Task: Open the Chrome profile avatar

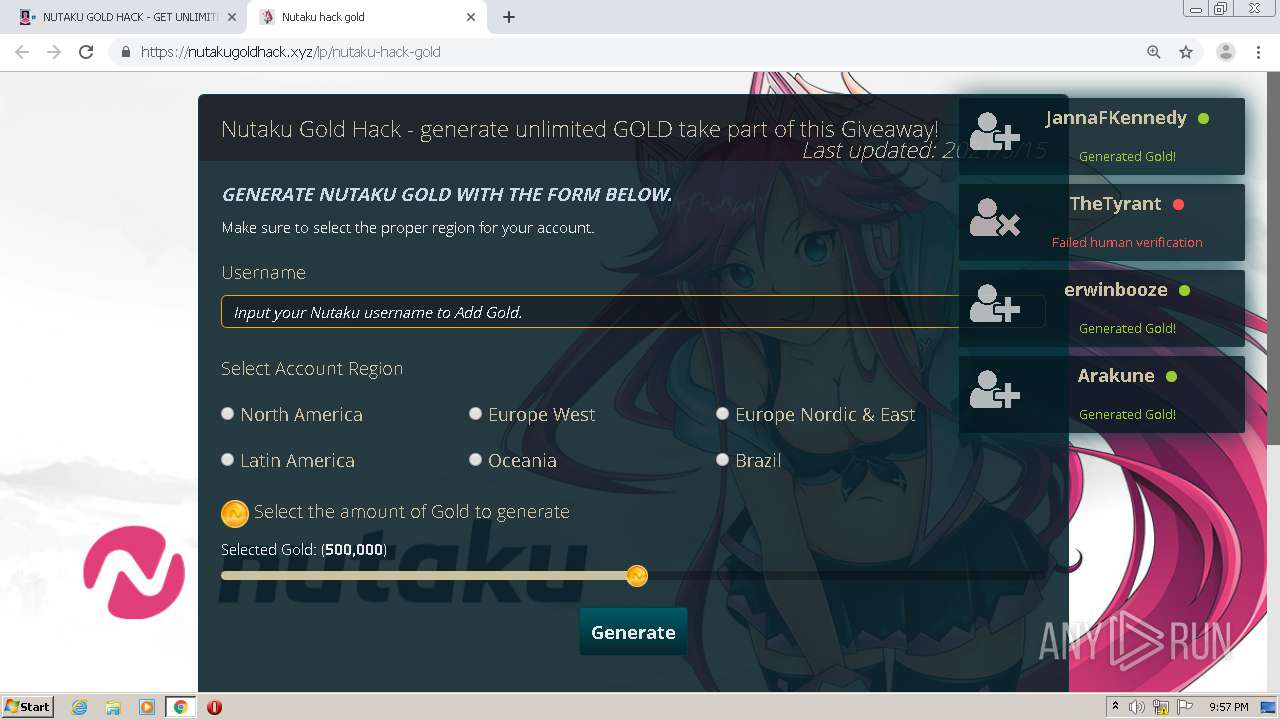Action: [1226, 52]
